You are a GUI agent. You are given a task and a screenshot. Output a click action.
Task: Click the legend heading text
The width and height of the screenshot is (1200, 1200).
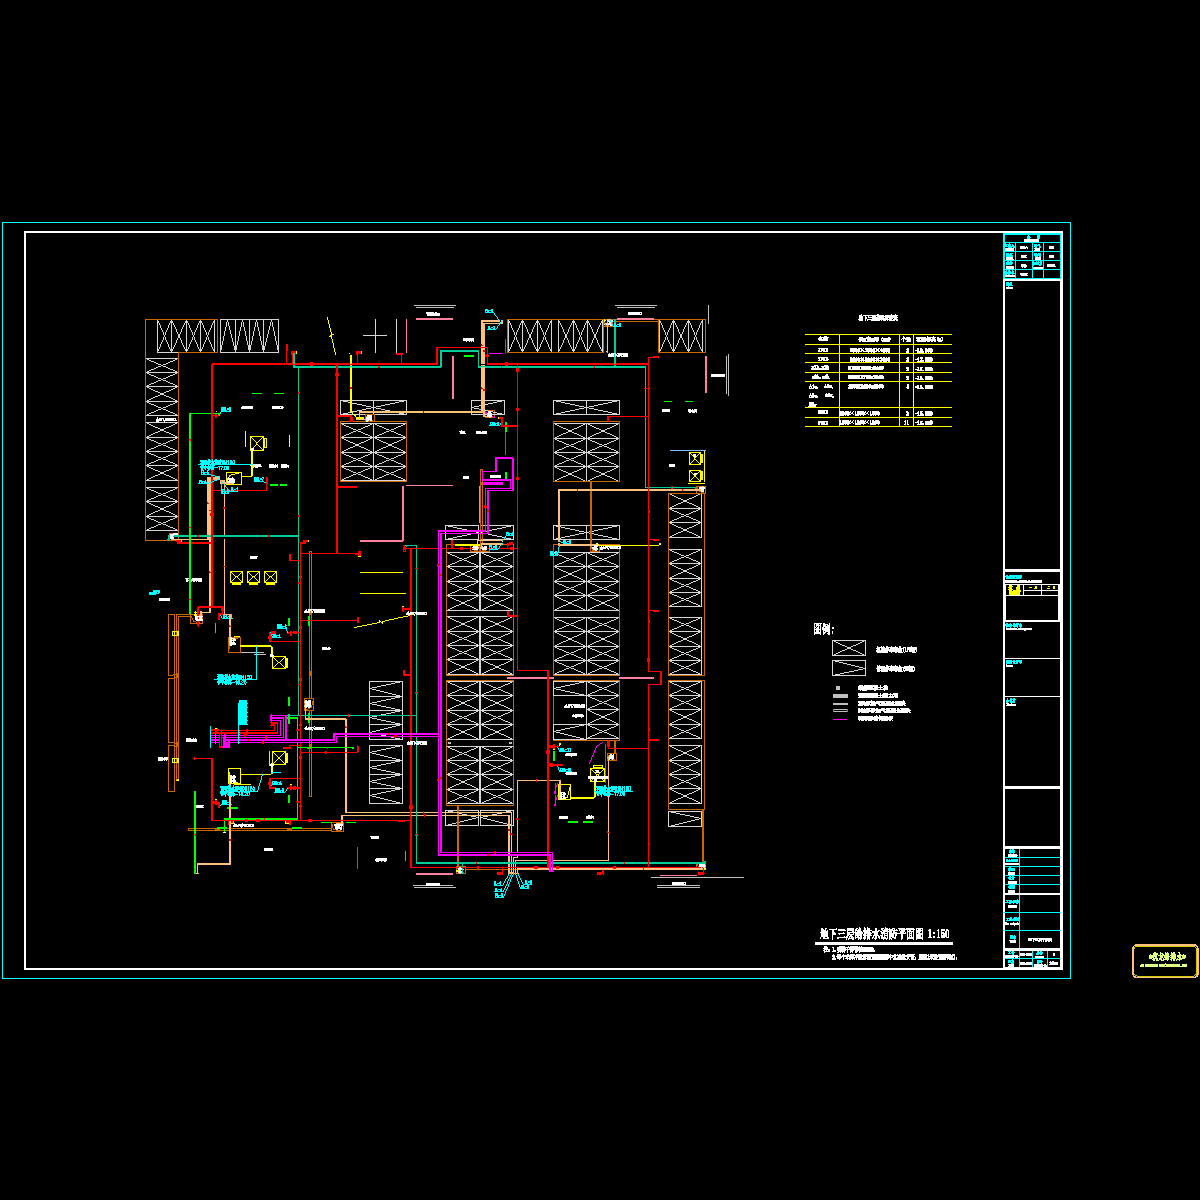point(823,629)
